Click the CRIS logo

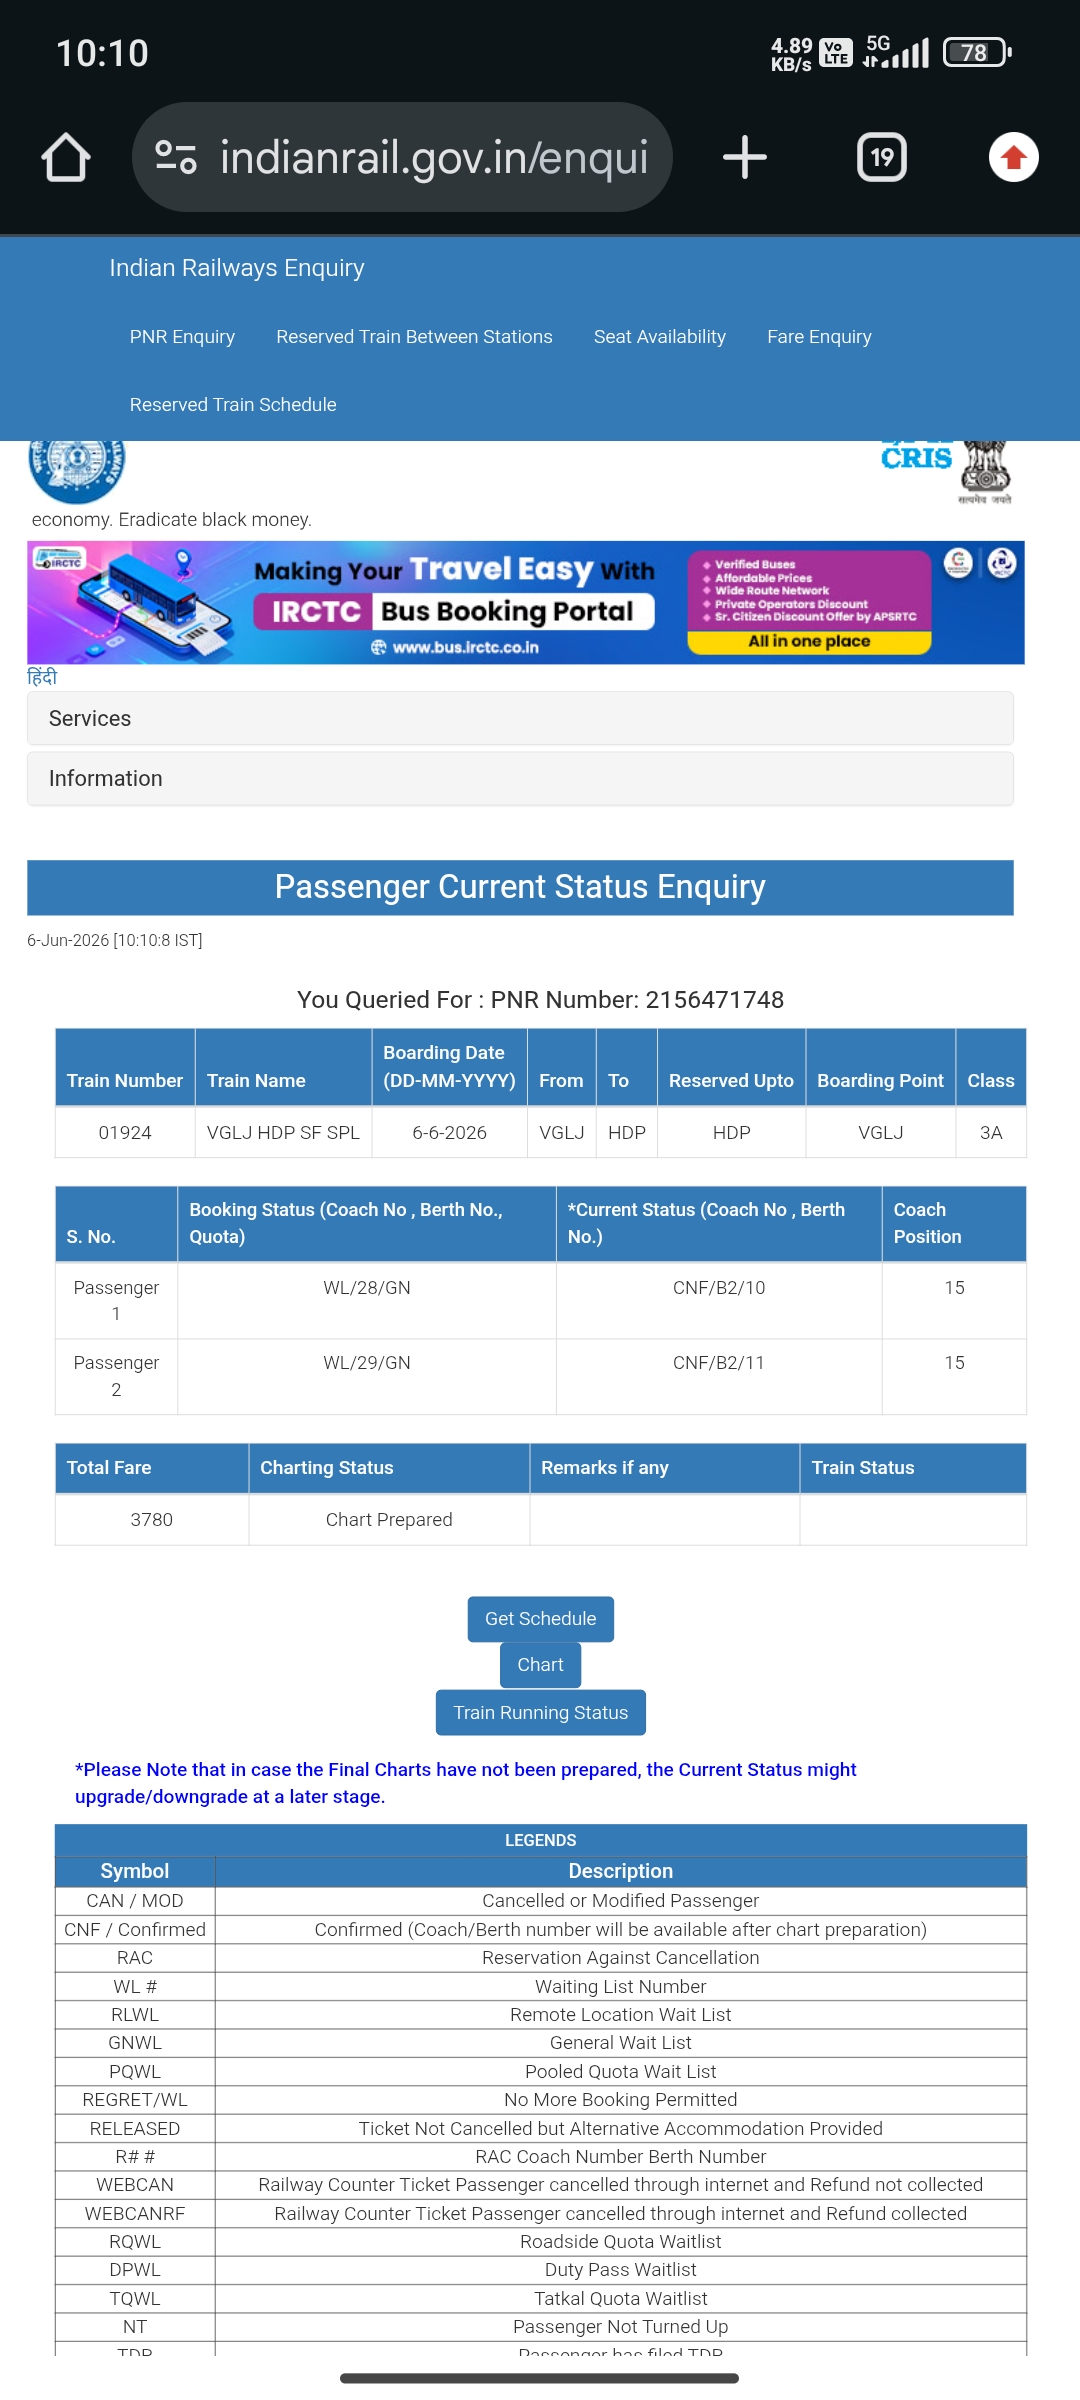(x=916, y=456)
